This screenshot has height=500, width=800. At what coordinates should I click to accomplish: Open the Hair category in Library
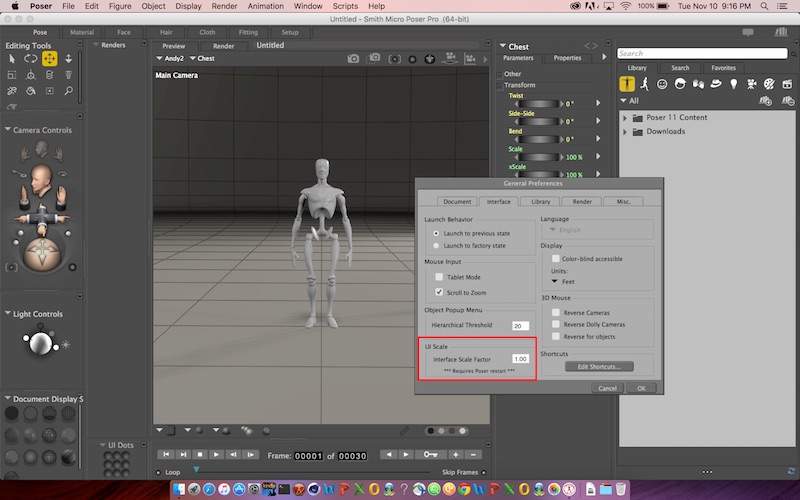point(680,84)
